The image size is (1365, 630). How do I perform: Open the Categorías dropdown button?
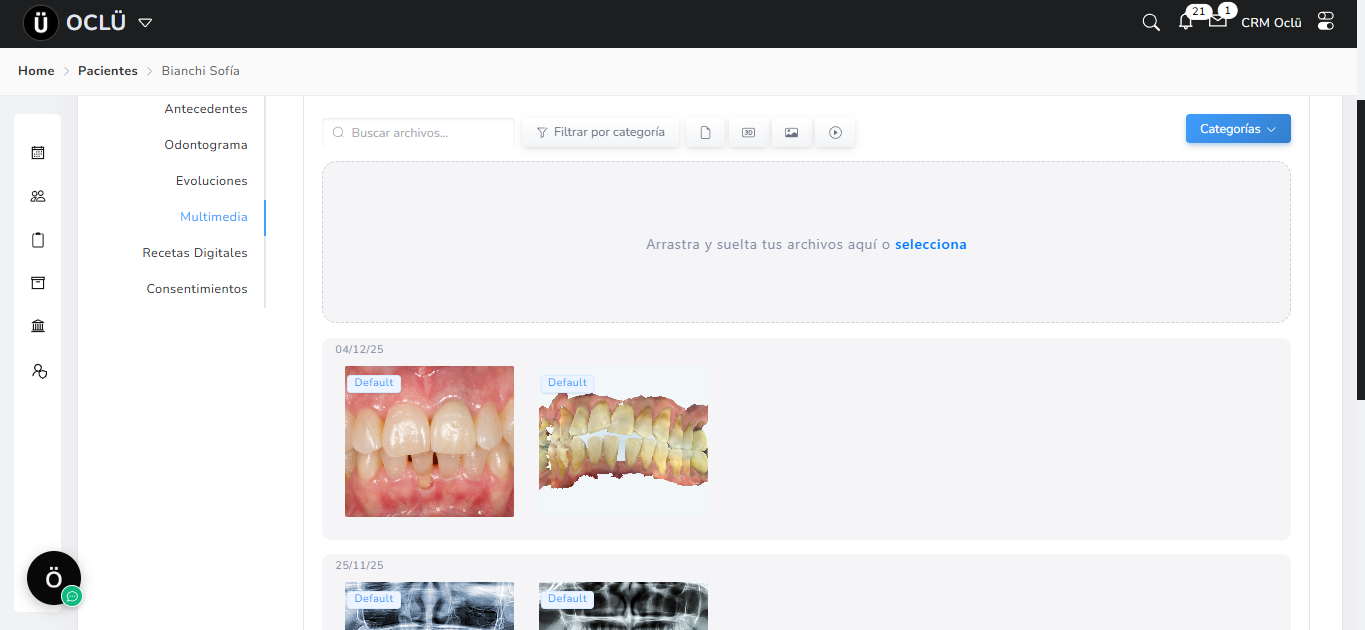pos(1238,129)
